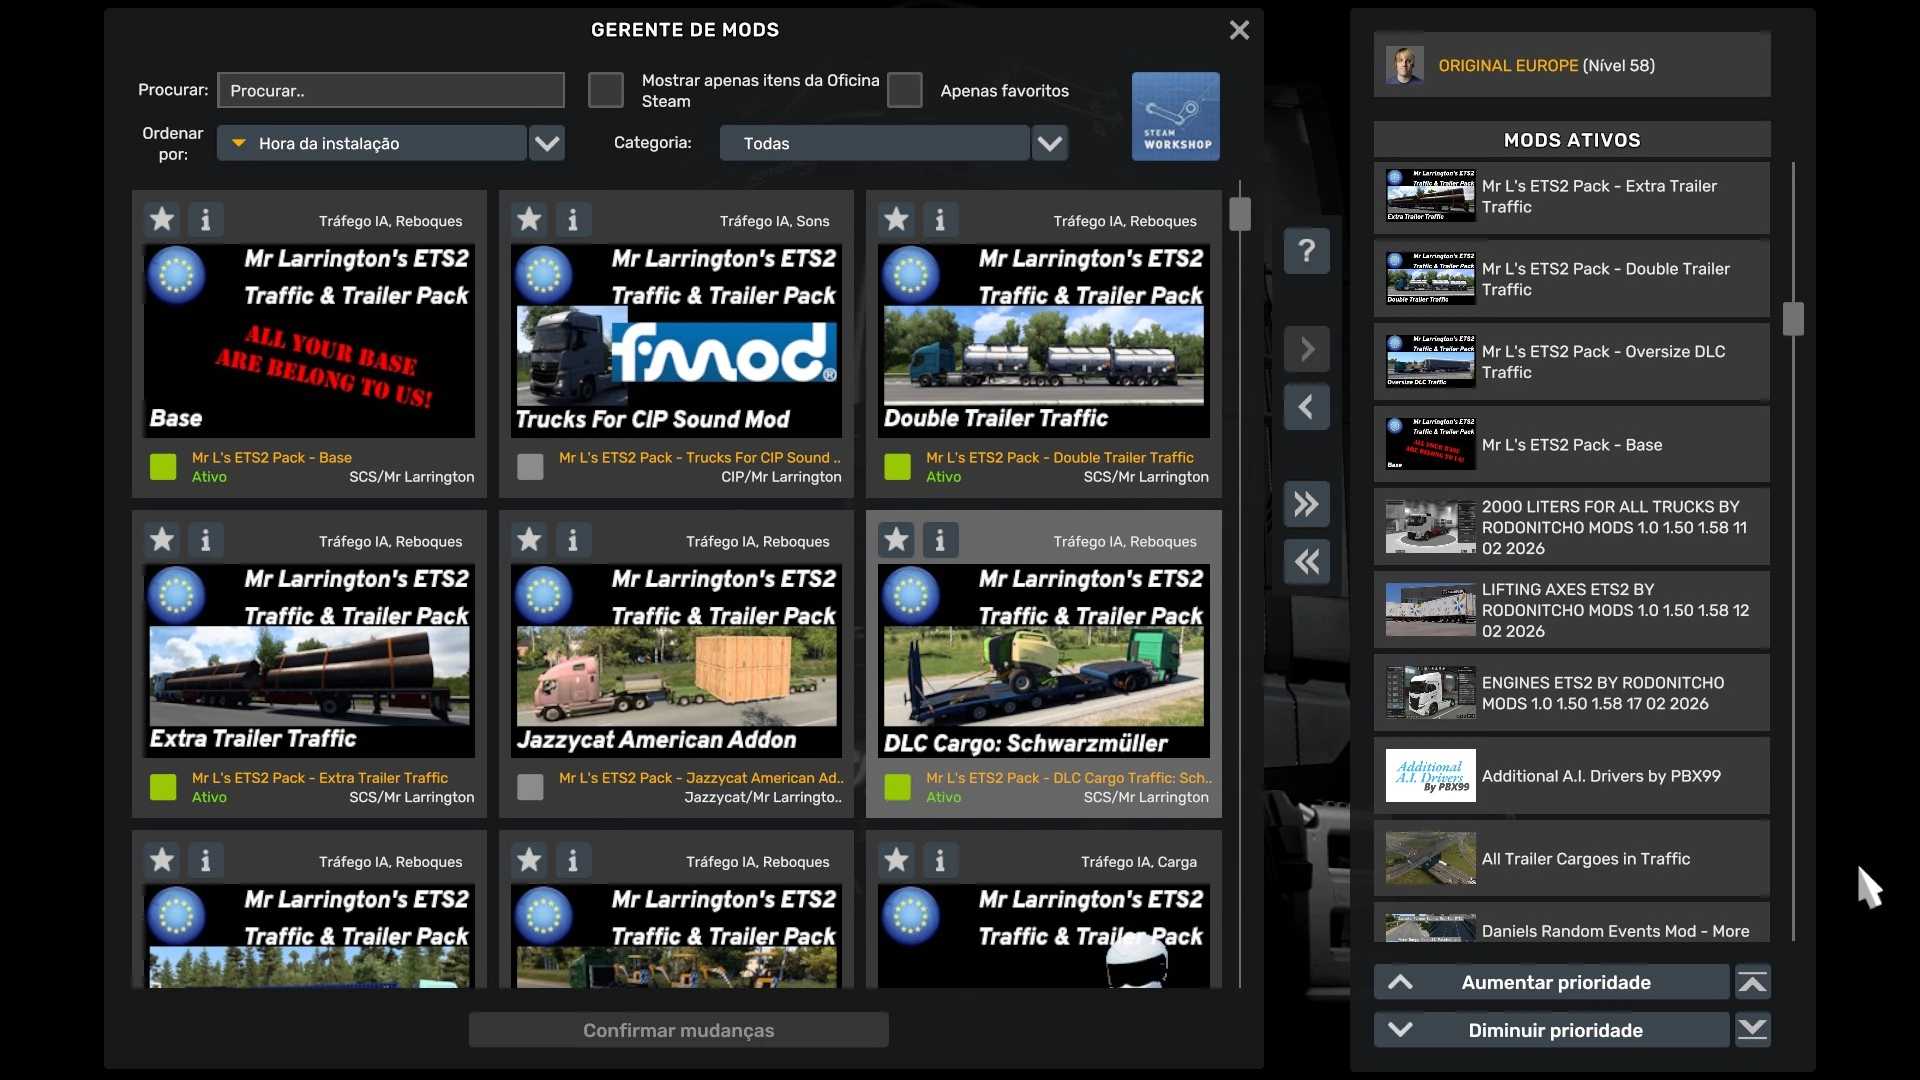Move selected mod to active with right arrow

pos(1306,349)
